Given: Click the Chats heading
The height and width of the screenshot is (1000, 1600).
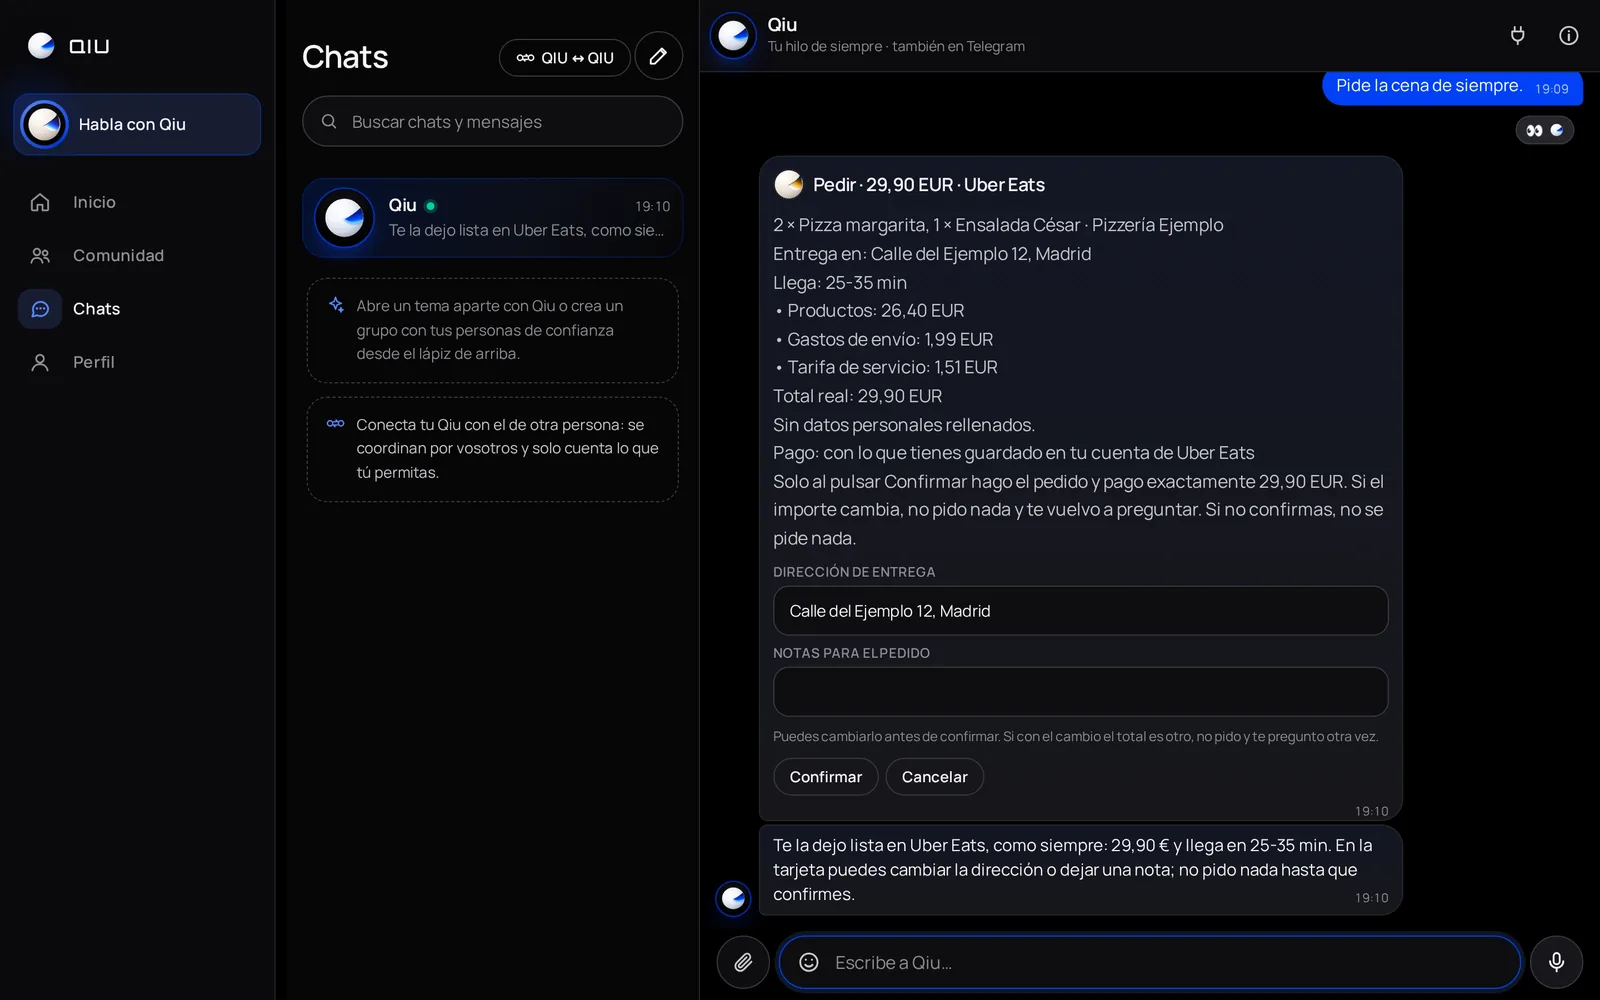Looking at the screenshot, I should (345, 57).
